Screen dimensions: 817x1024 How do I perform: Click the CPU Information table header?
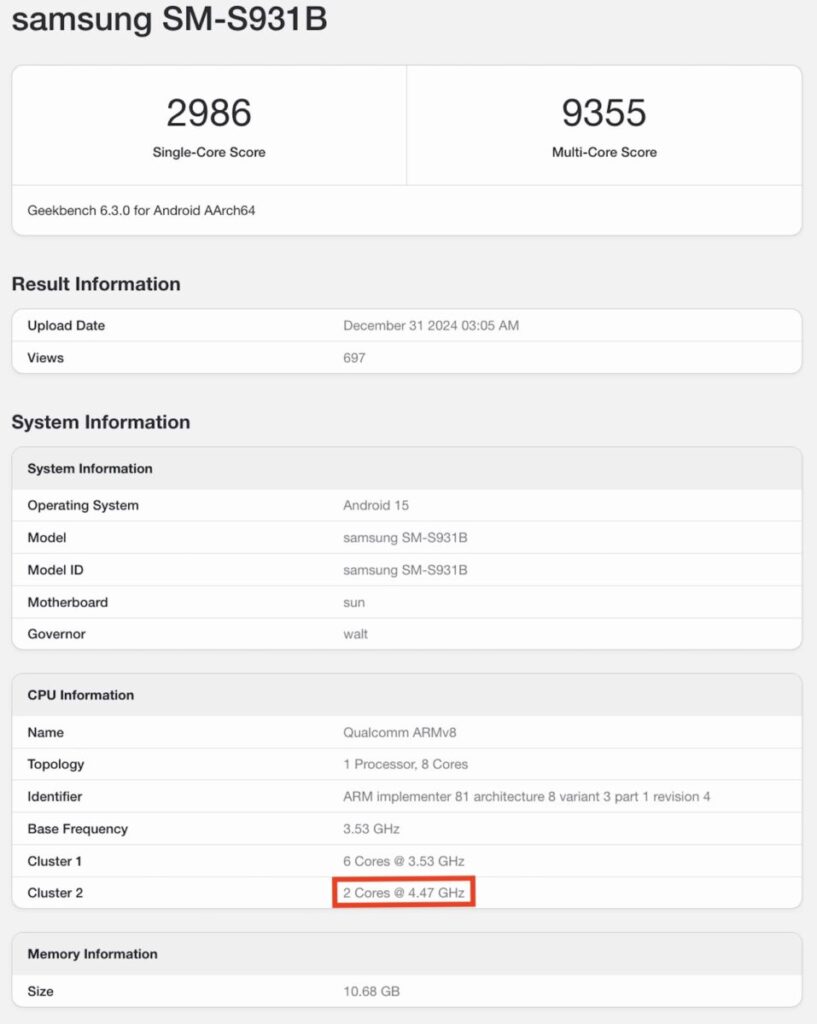pyautogui.click(x=81, y=695)
